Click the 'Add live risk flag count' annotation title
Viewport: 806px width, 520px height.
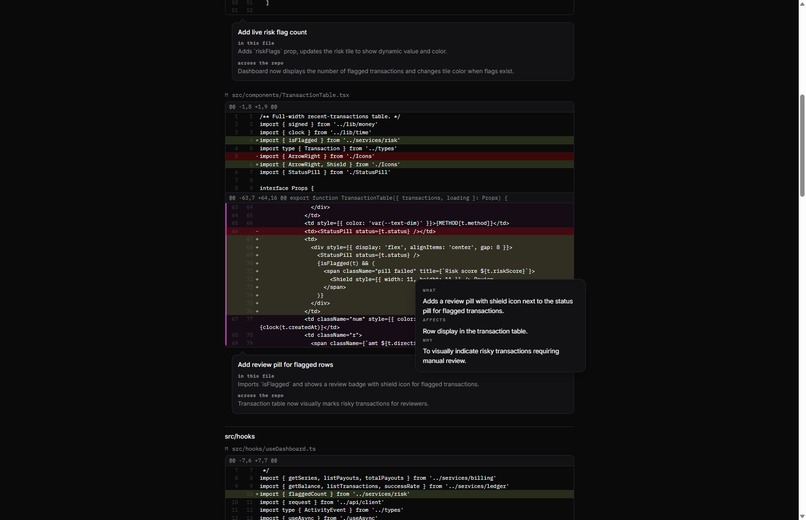click(x=272, y=32)
